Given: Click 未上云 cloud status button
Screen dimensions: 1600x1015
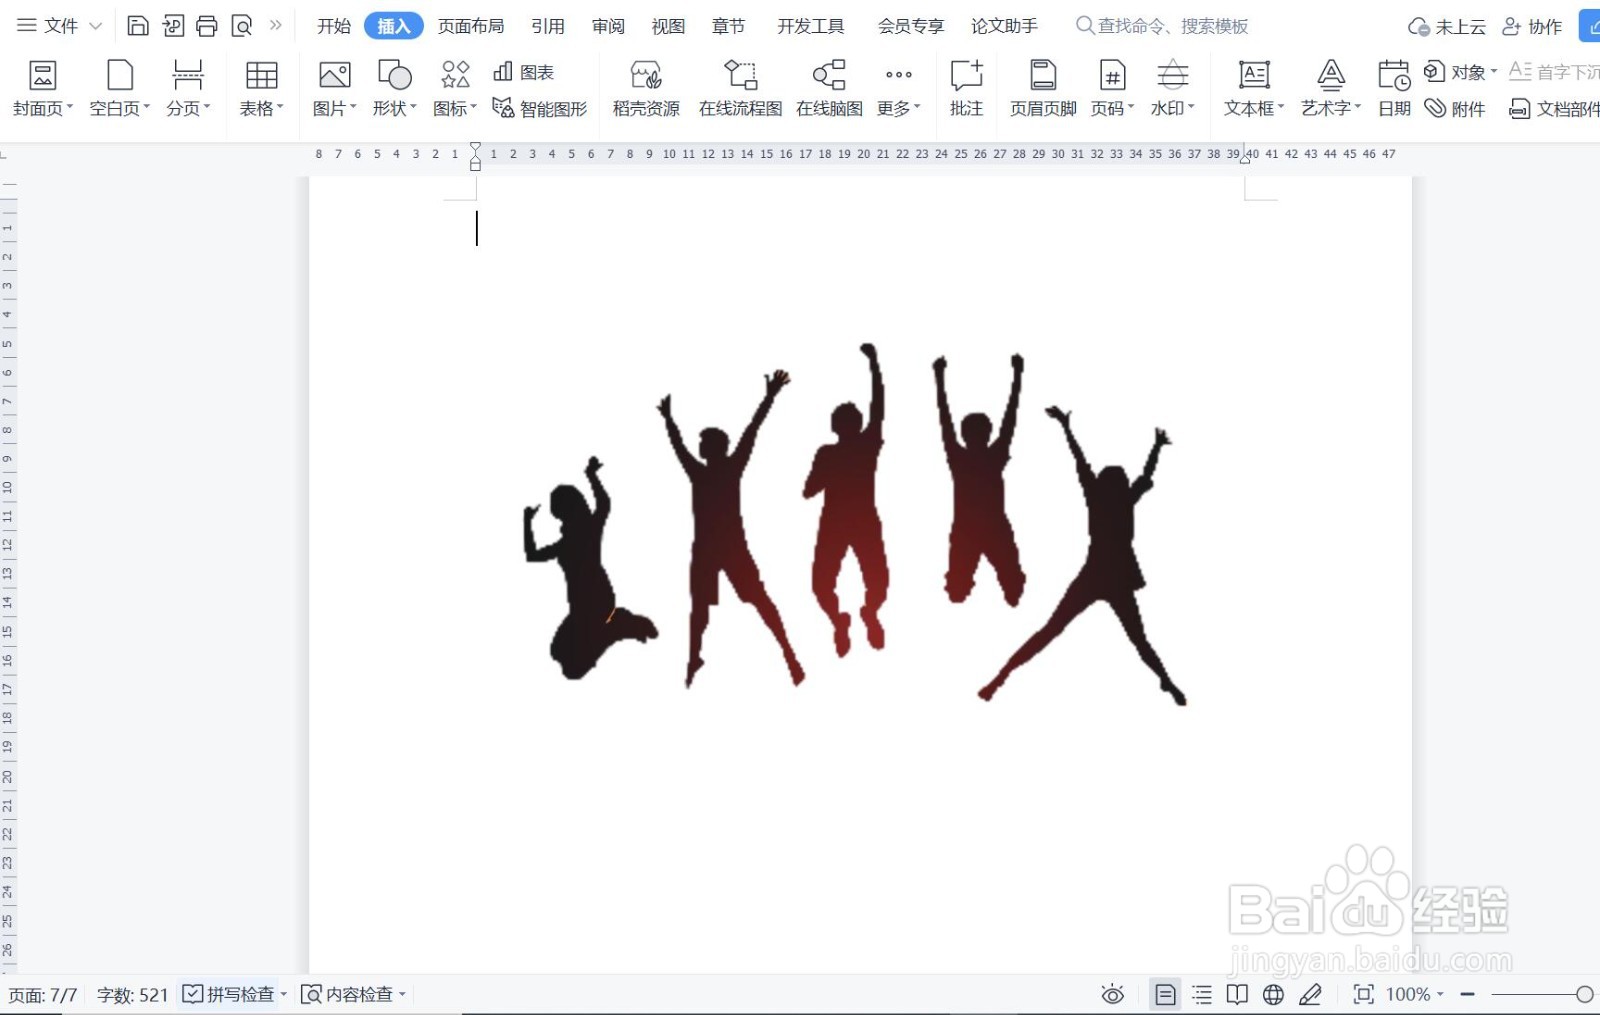Looking at the screenshot, I should [1446, 27].
